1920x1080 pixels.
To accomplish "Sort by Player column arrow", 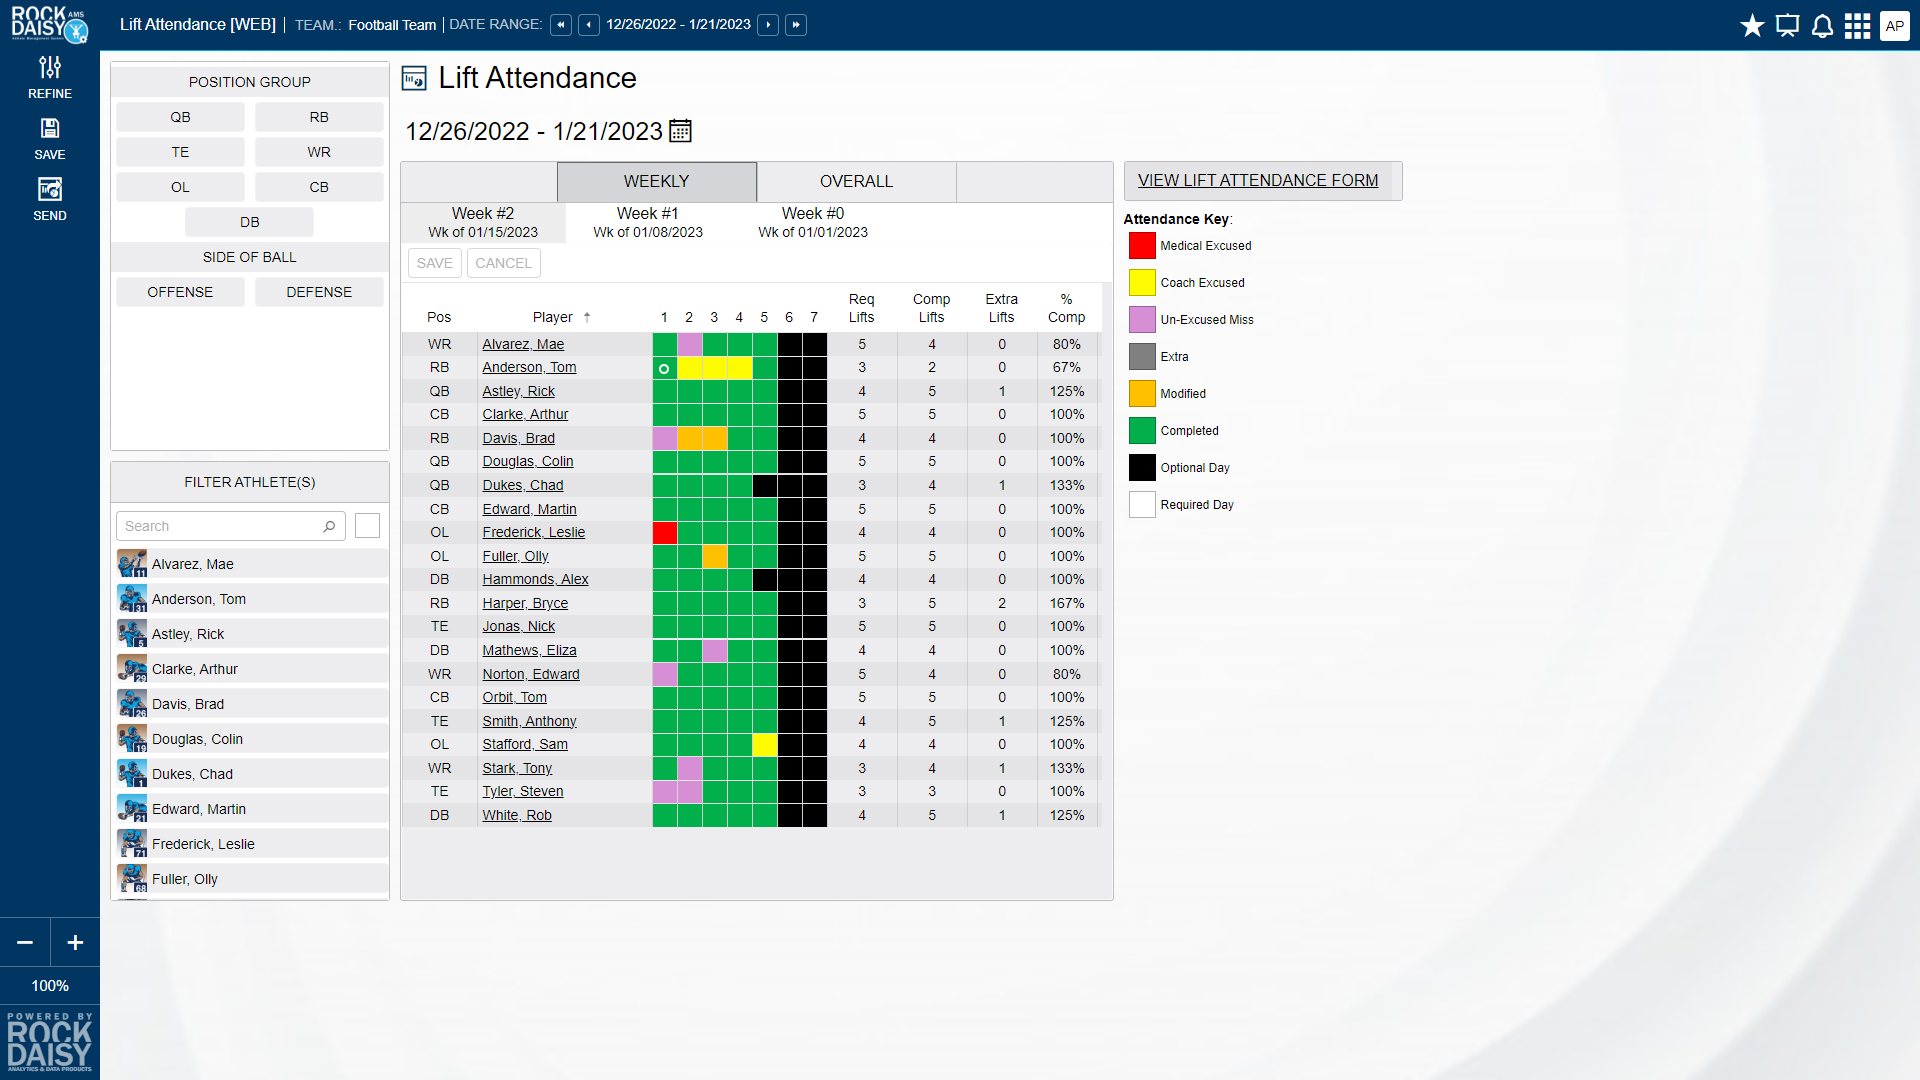I will click(x=587, y=317).
